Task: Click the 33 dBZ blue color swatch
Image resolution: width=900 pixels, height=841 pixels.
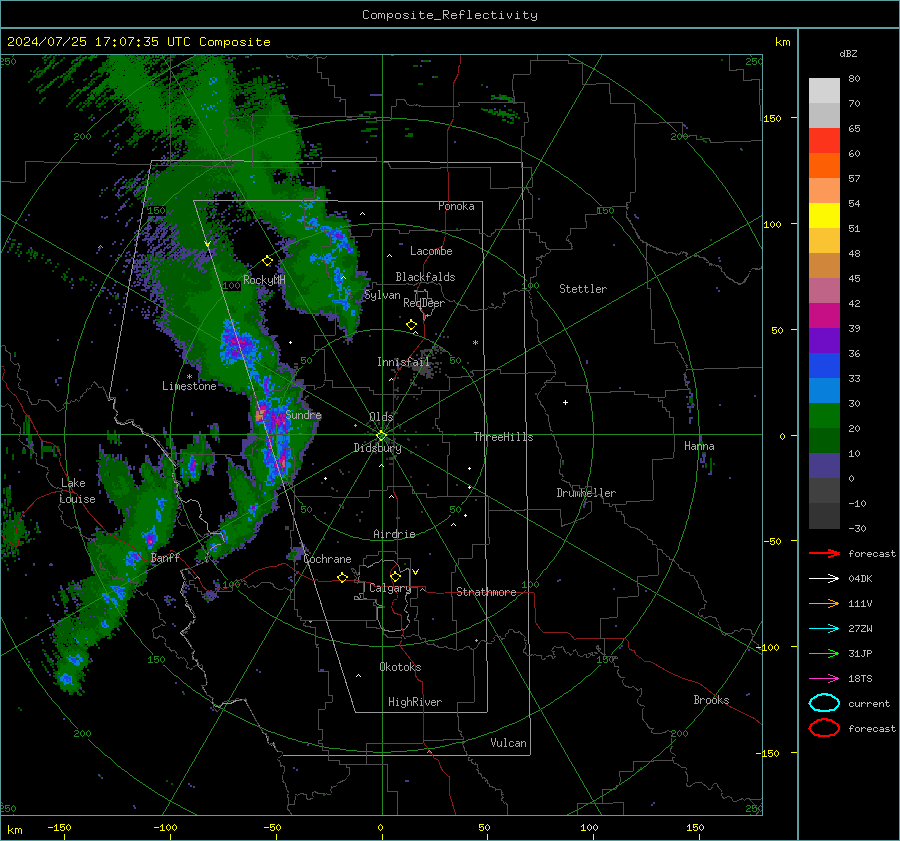Action: pyautogui.click(x=824, y=365)
